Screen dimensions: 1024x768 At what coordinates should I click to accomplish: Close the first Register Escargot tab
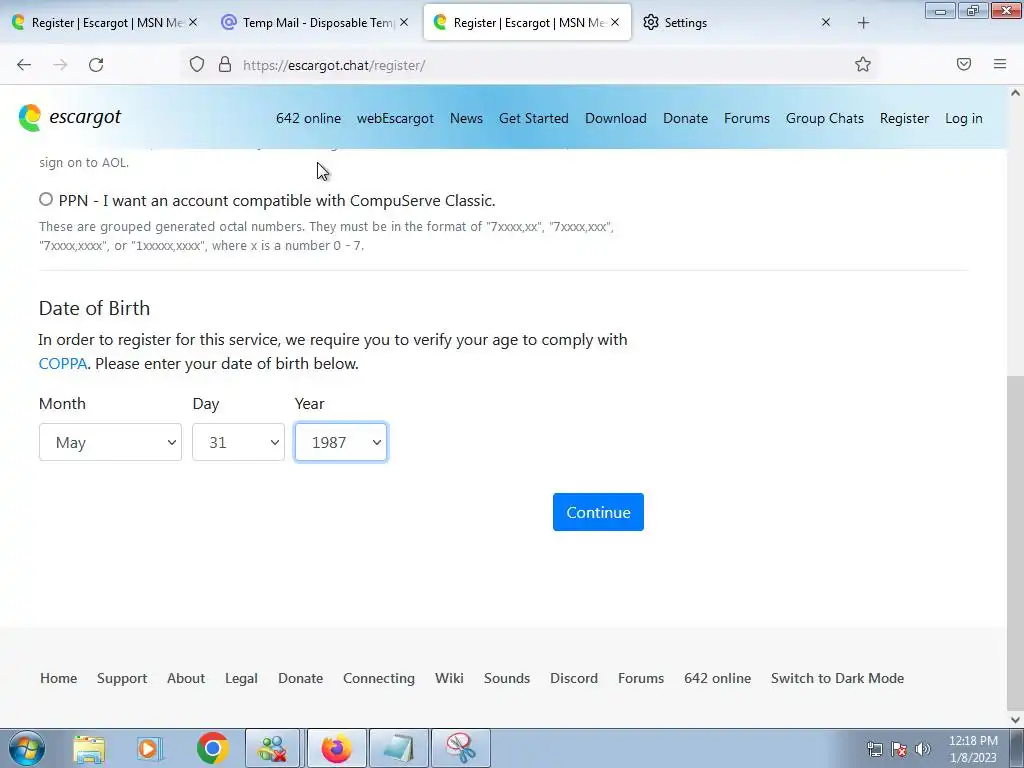click(x=193, y=22)
